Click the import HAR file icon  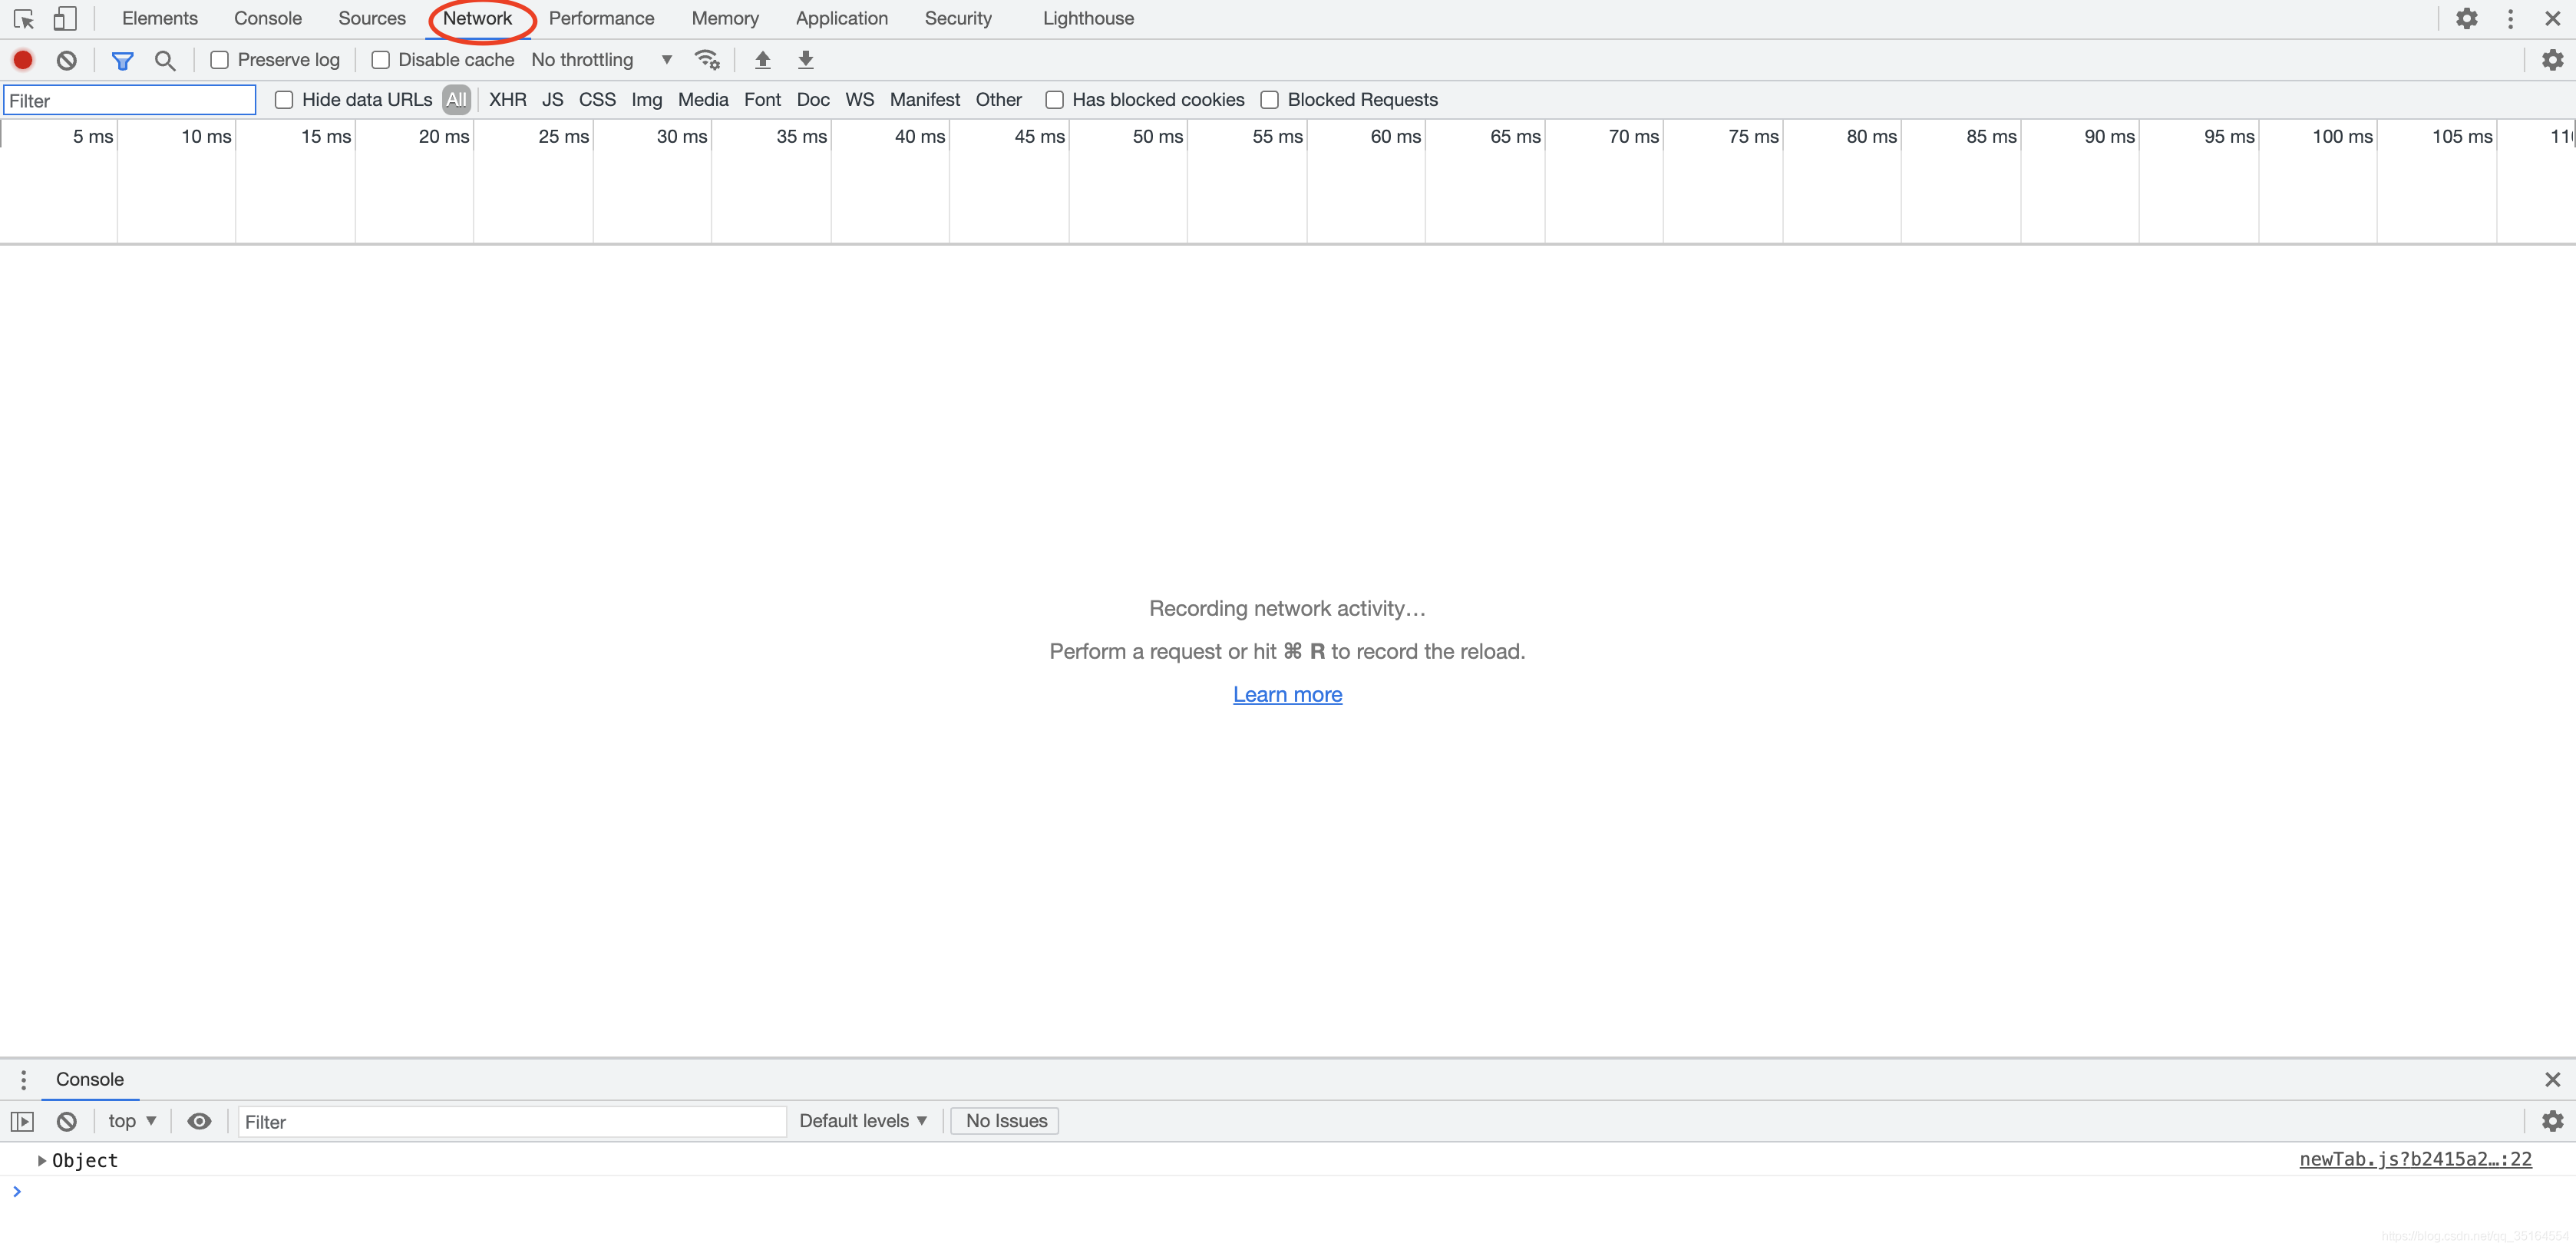click(762, 59)
